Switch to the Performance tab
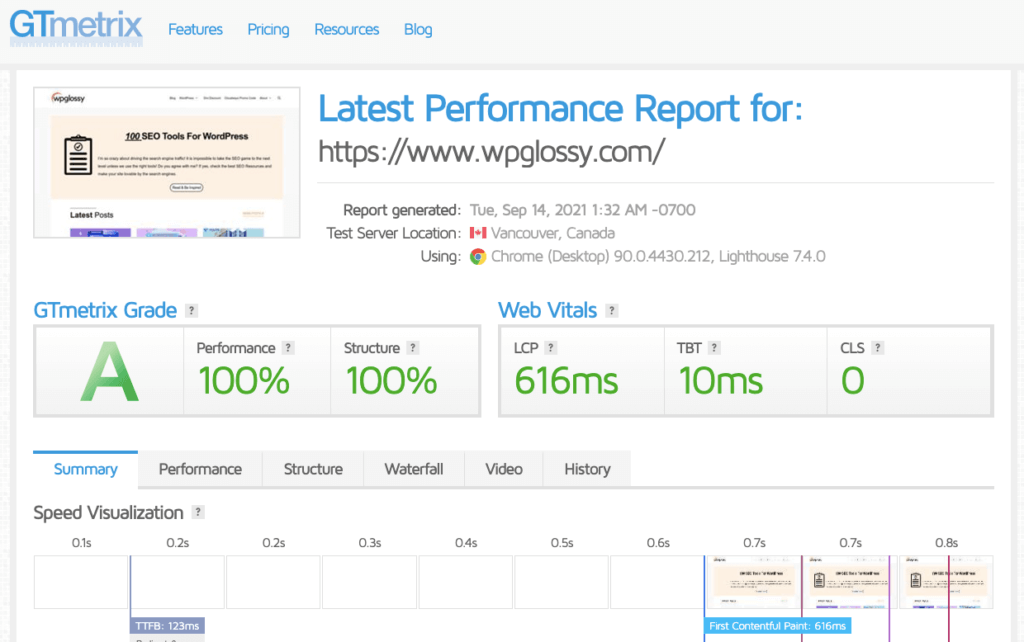This screenshot has width=1024, height=642. click(x=200, y=469)
